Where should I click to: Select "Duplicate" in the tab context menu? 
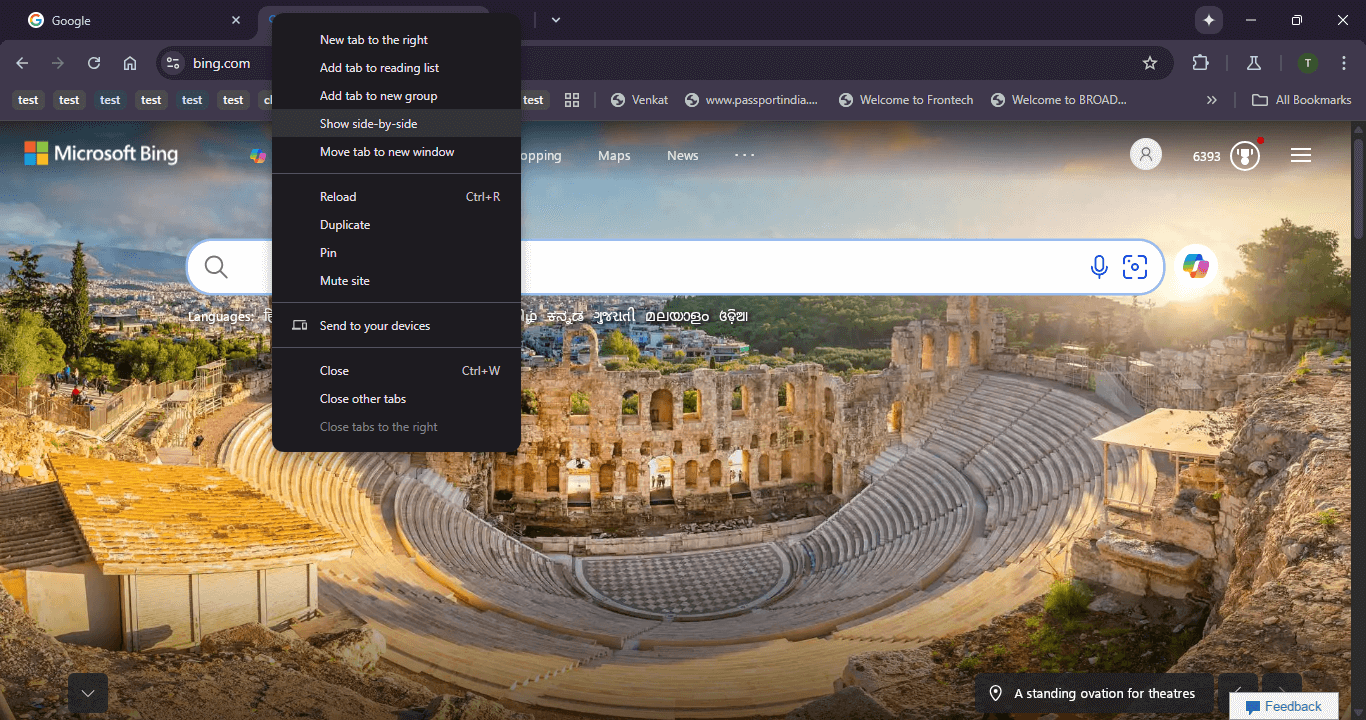click(x=345, y=225)
